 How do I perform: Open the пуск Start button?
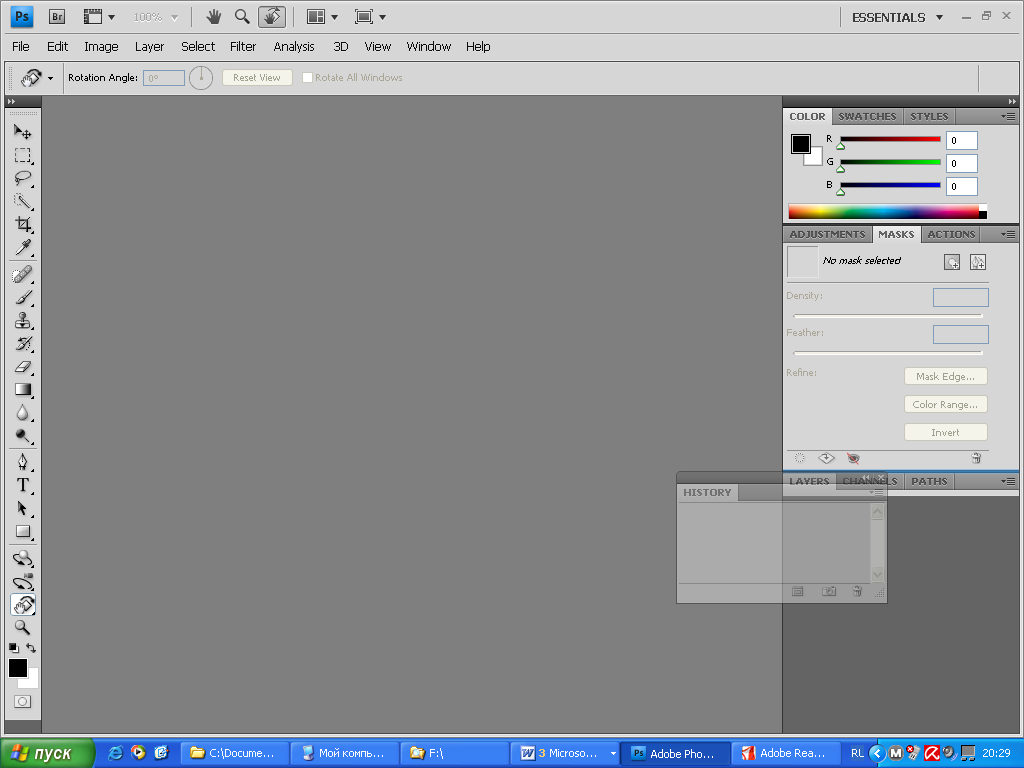point(47,753)
